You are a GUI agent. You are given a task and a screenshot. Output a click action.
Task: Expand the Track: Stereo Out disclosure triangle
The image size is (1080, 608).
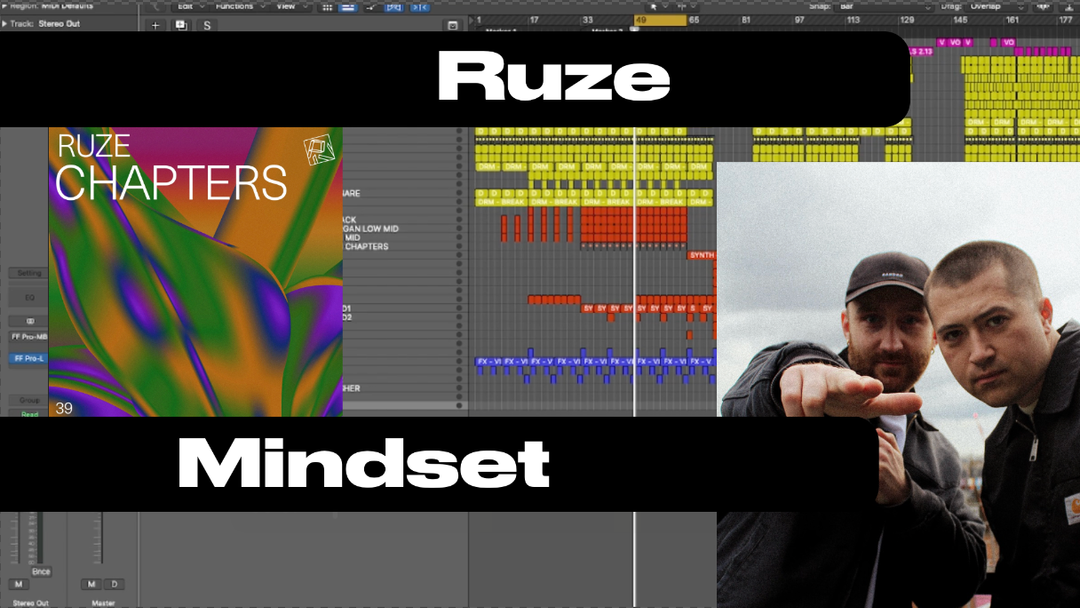pos(5,22)
